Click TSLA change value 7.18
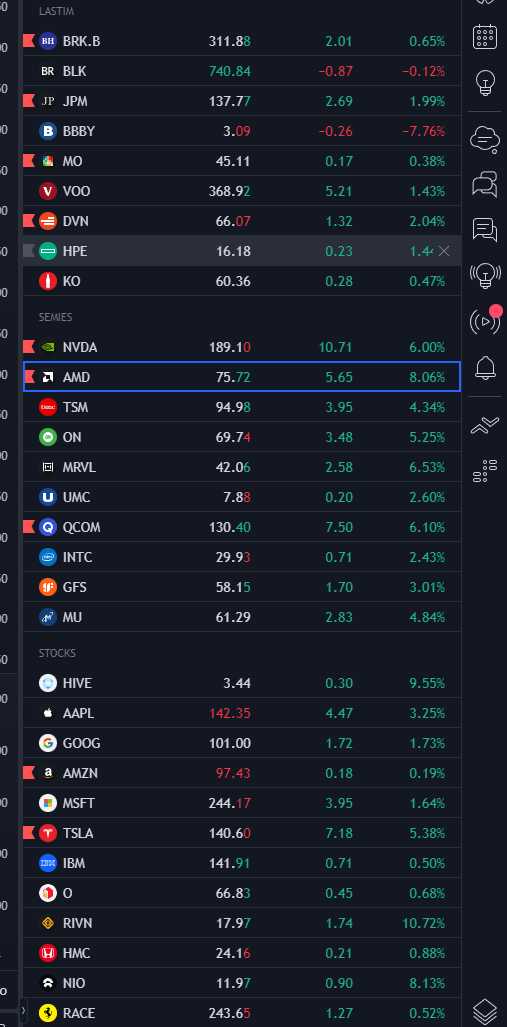The width and height of the screenshot is (507, 1027). pos(339,833)
